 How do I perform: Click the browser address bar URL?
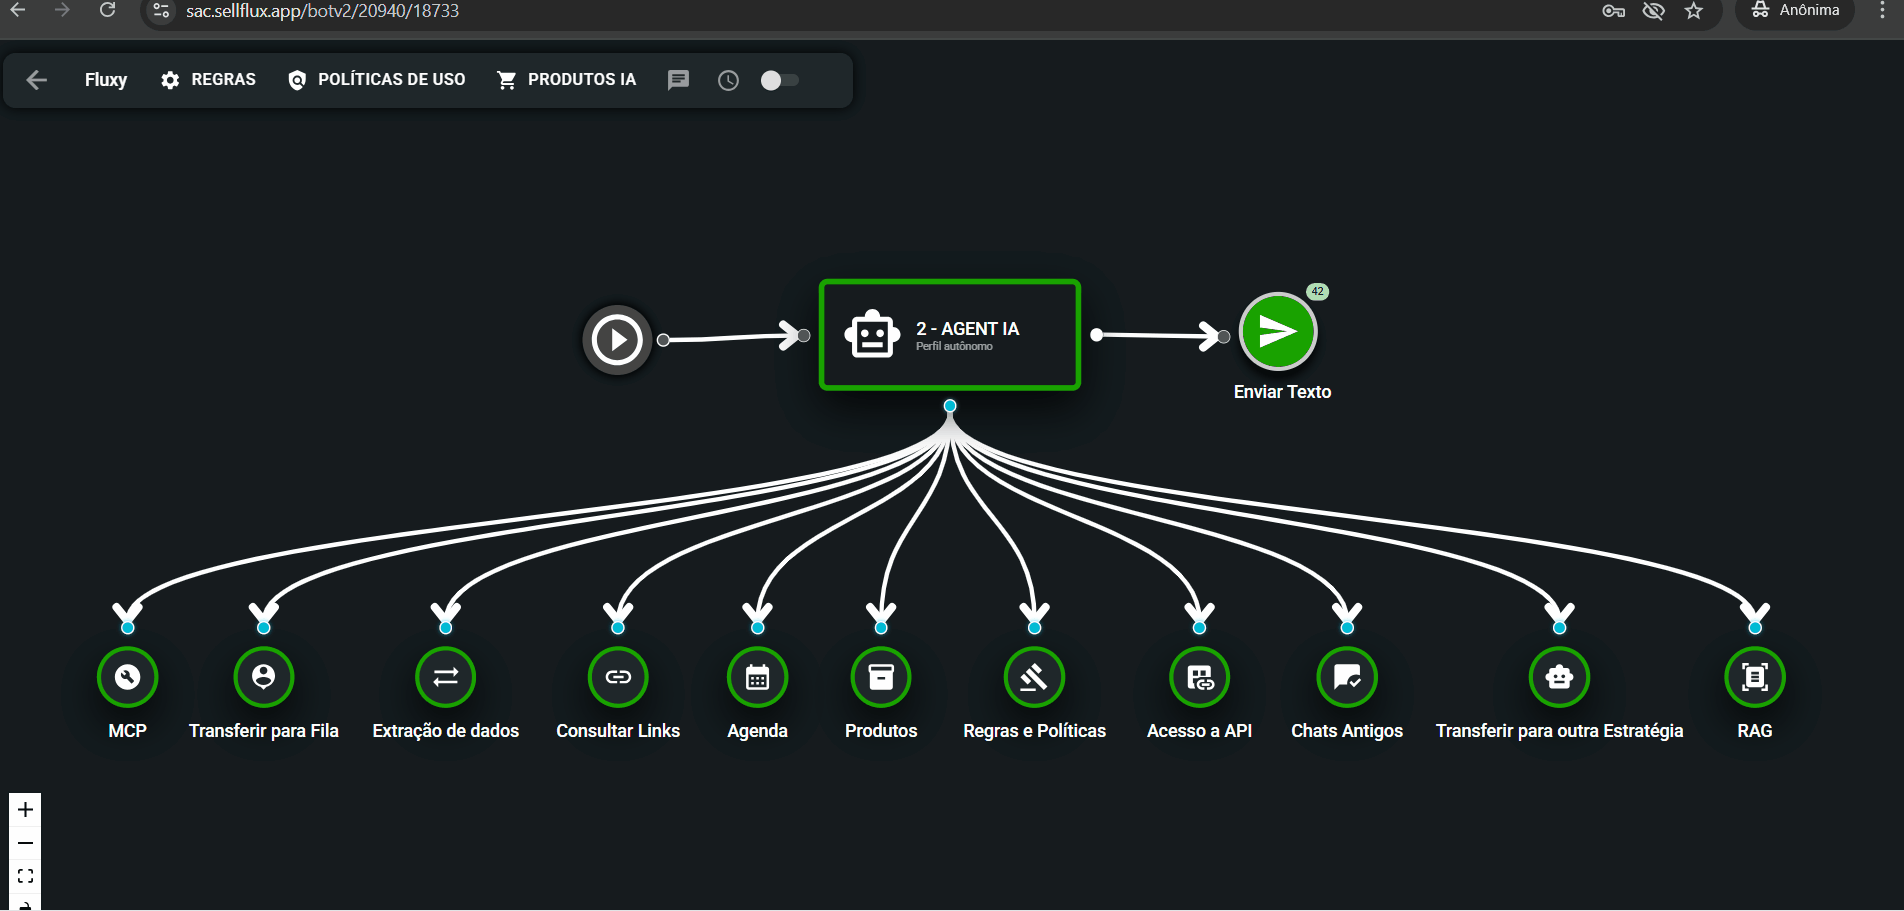tap(322, 11)
